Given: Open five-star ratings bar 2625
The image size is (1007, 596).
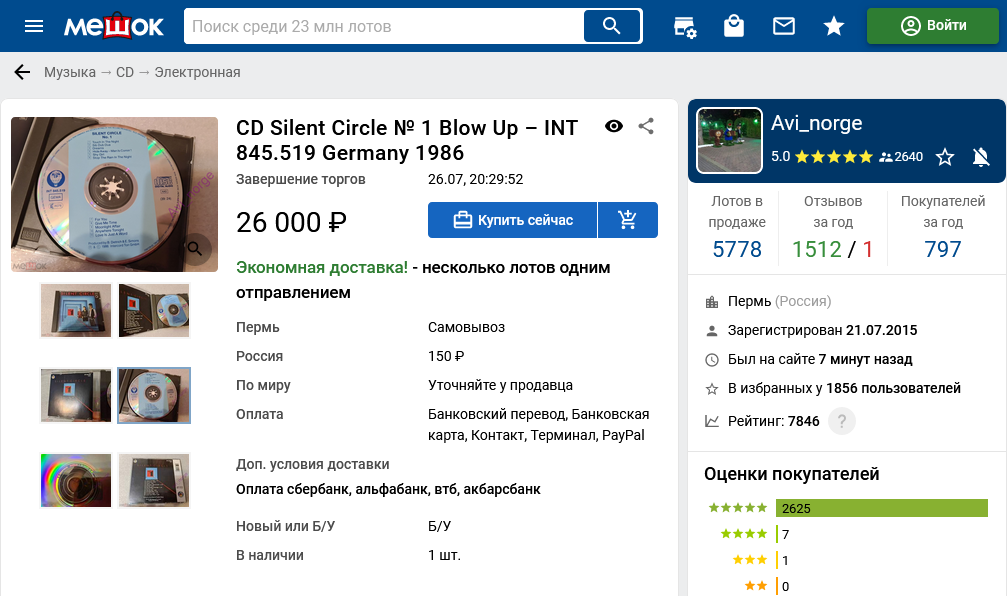Looking at the screenshot, I should coord(882,508).
